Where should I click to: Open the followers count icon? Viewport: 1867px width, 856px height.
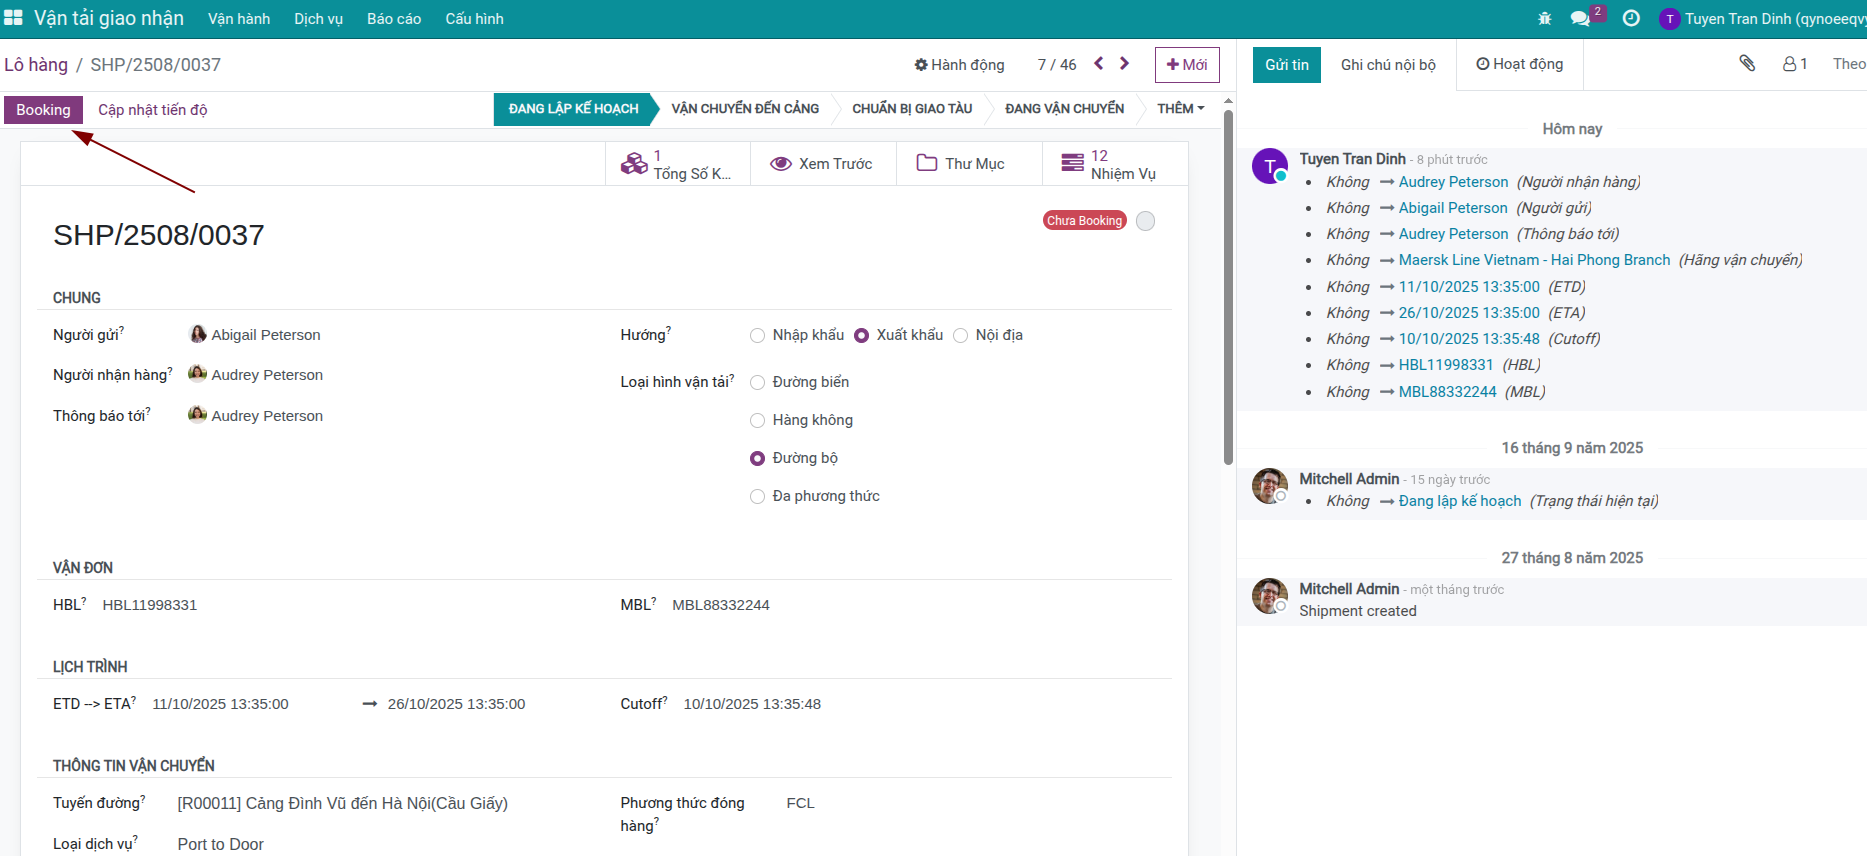click(x=1795, y=64)
